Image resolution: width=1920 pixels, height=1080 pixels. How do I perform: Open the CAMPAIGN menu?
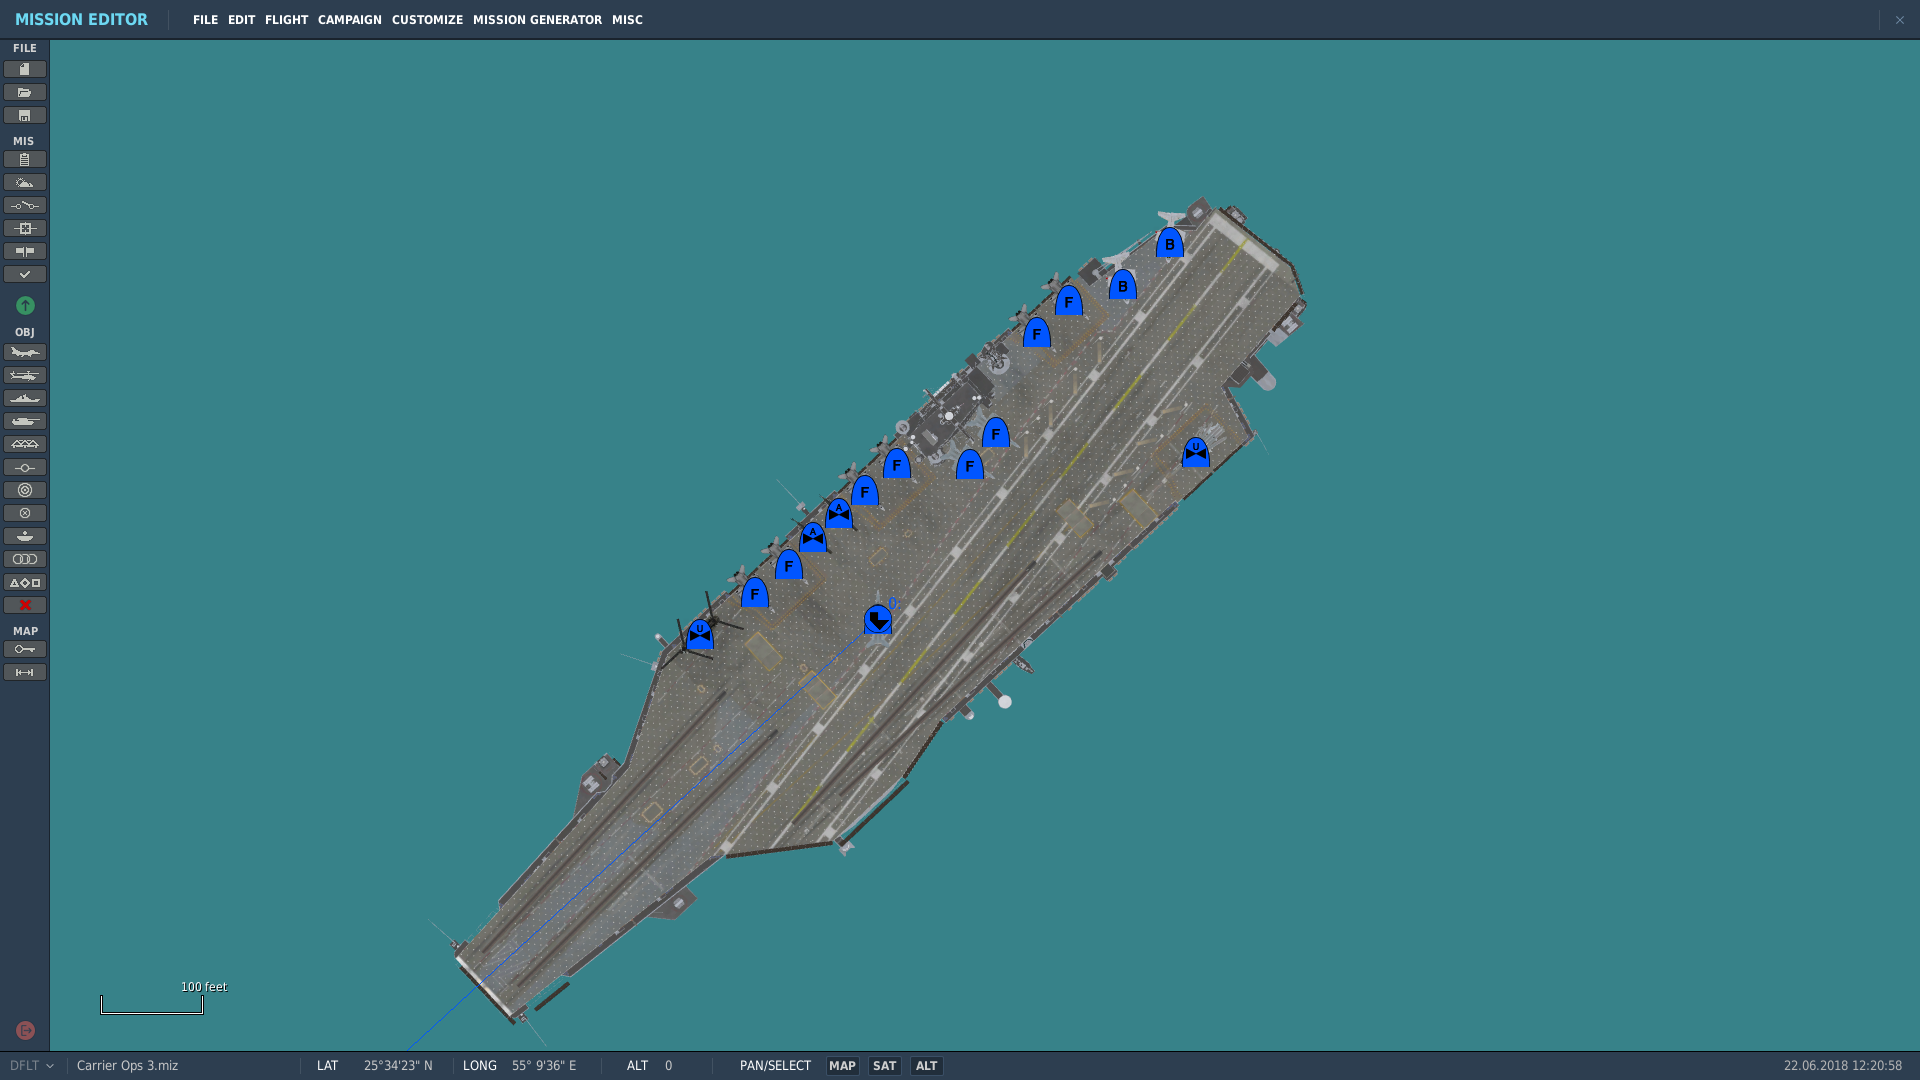pos(350,20)
